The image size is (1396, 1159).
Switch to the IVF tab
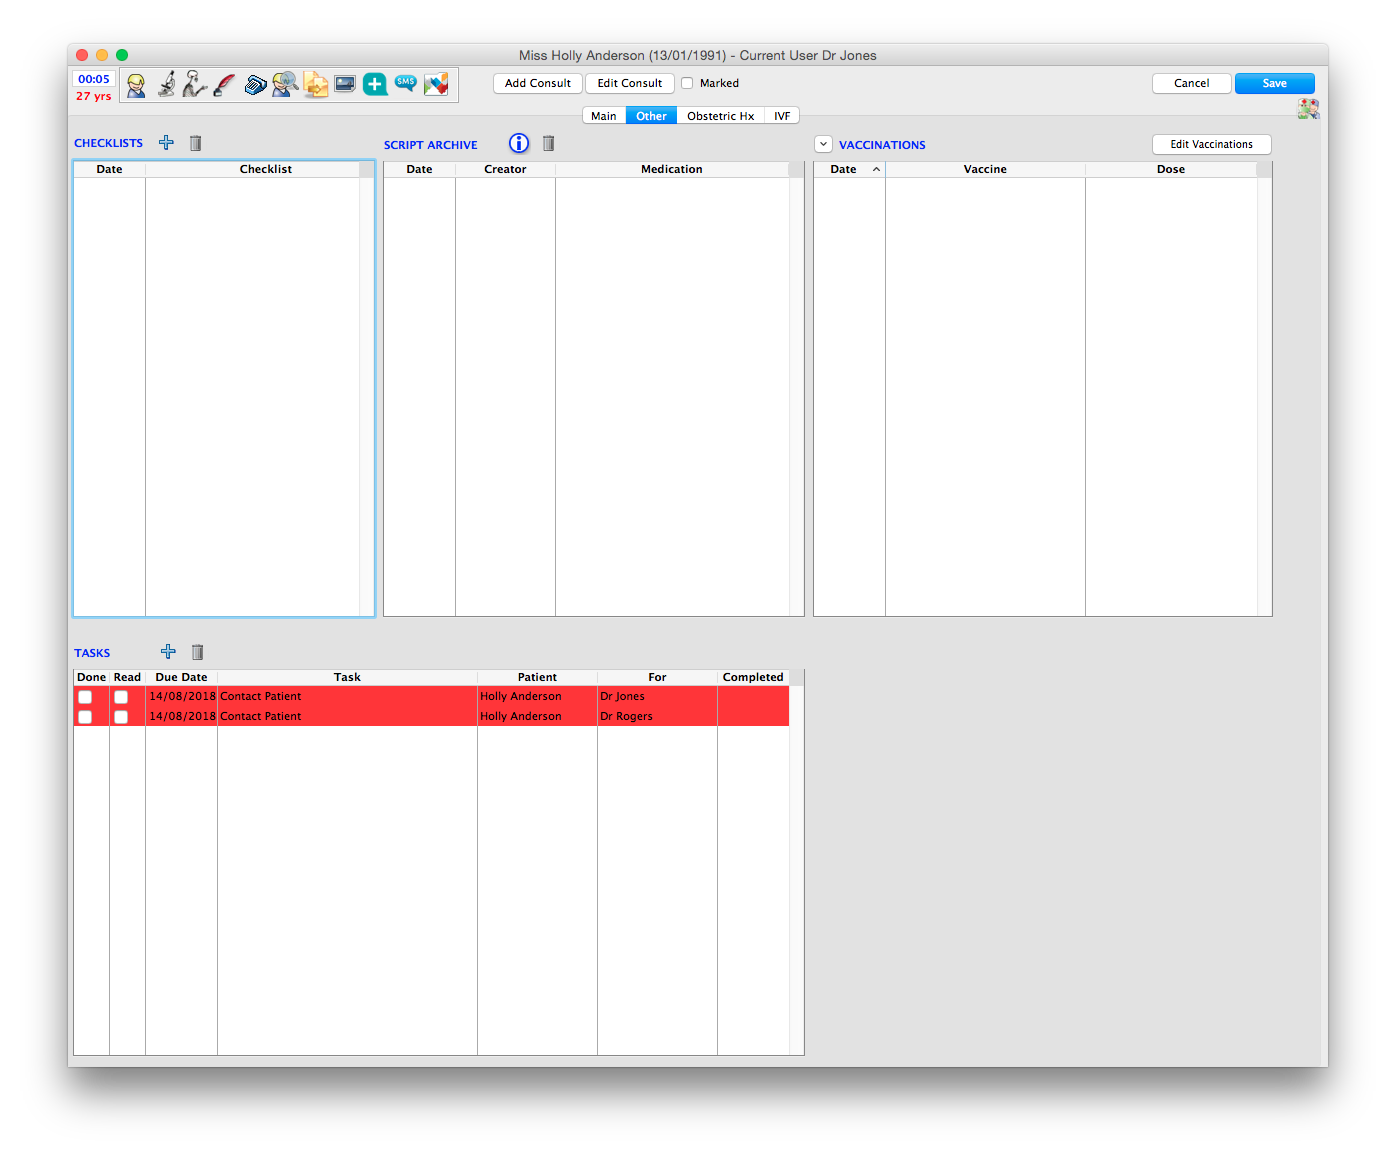(782, 116)
